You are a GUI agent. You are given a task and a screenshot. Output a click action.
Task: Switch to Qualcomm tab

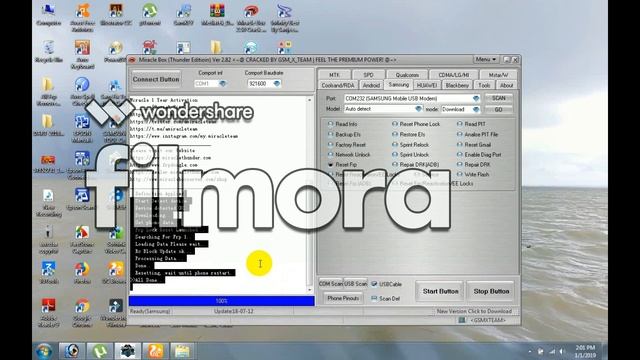point(407,75)
